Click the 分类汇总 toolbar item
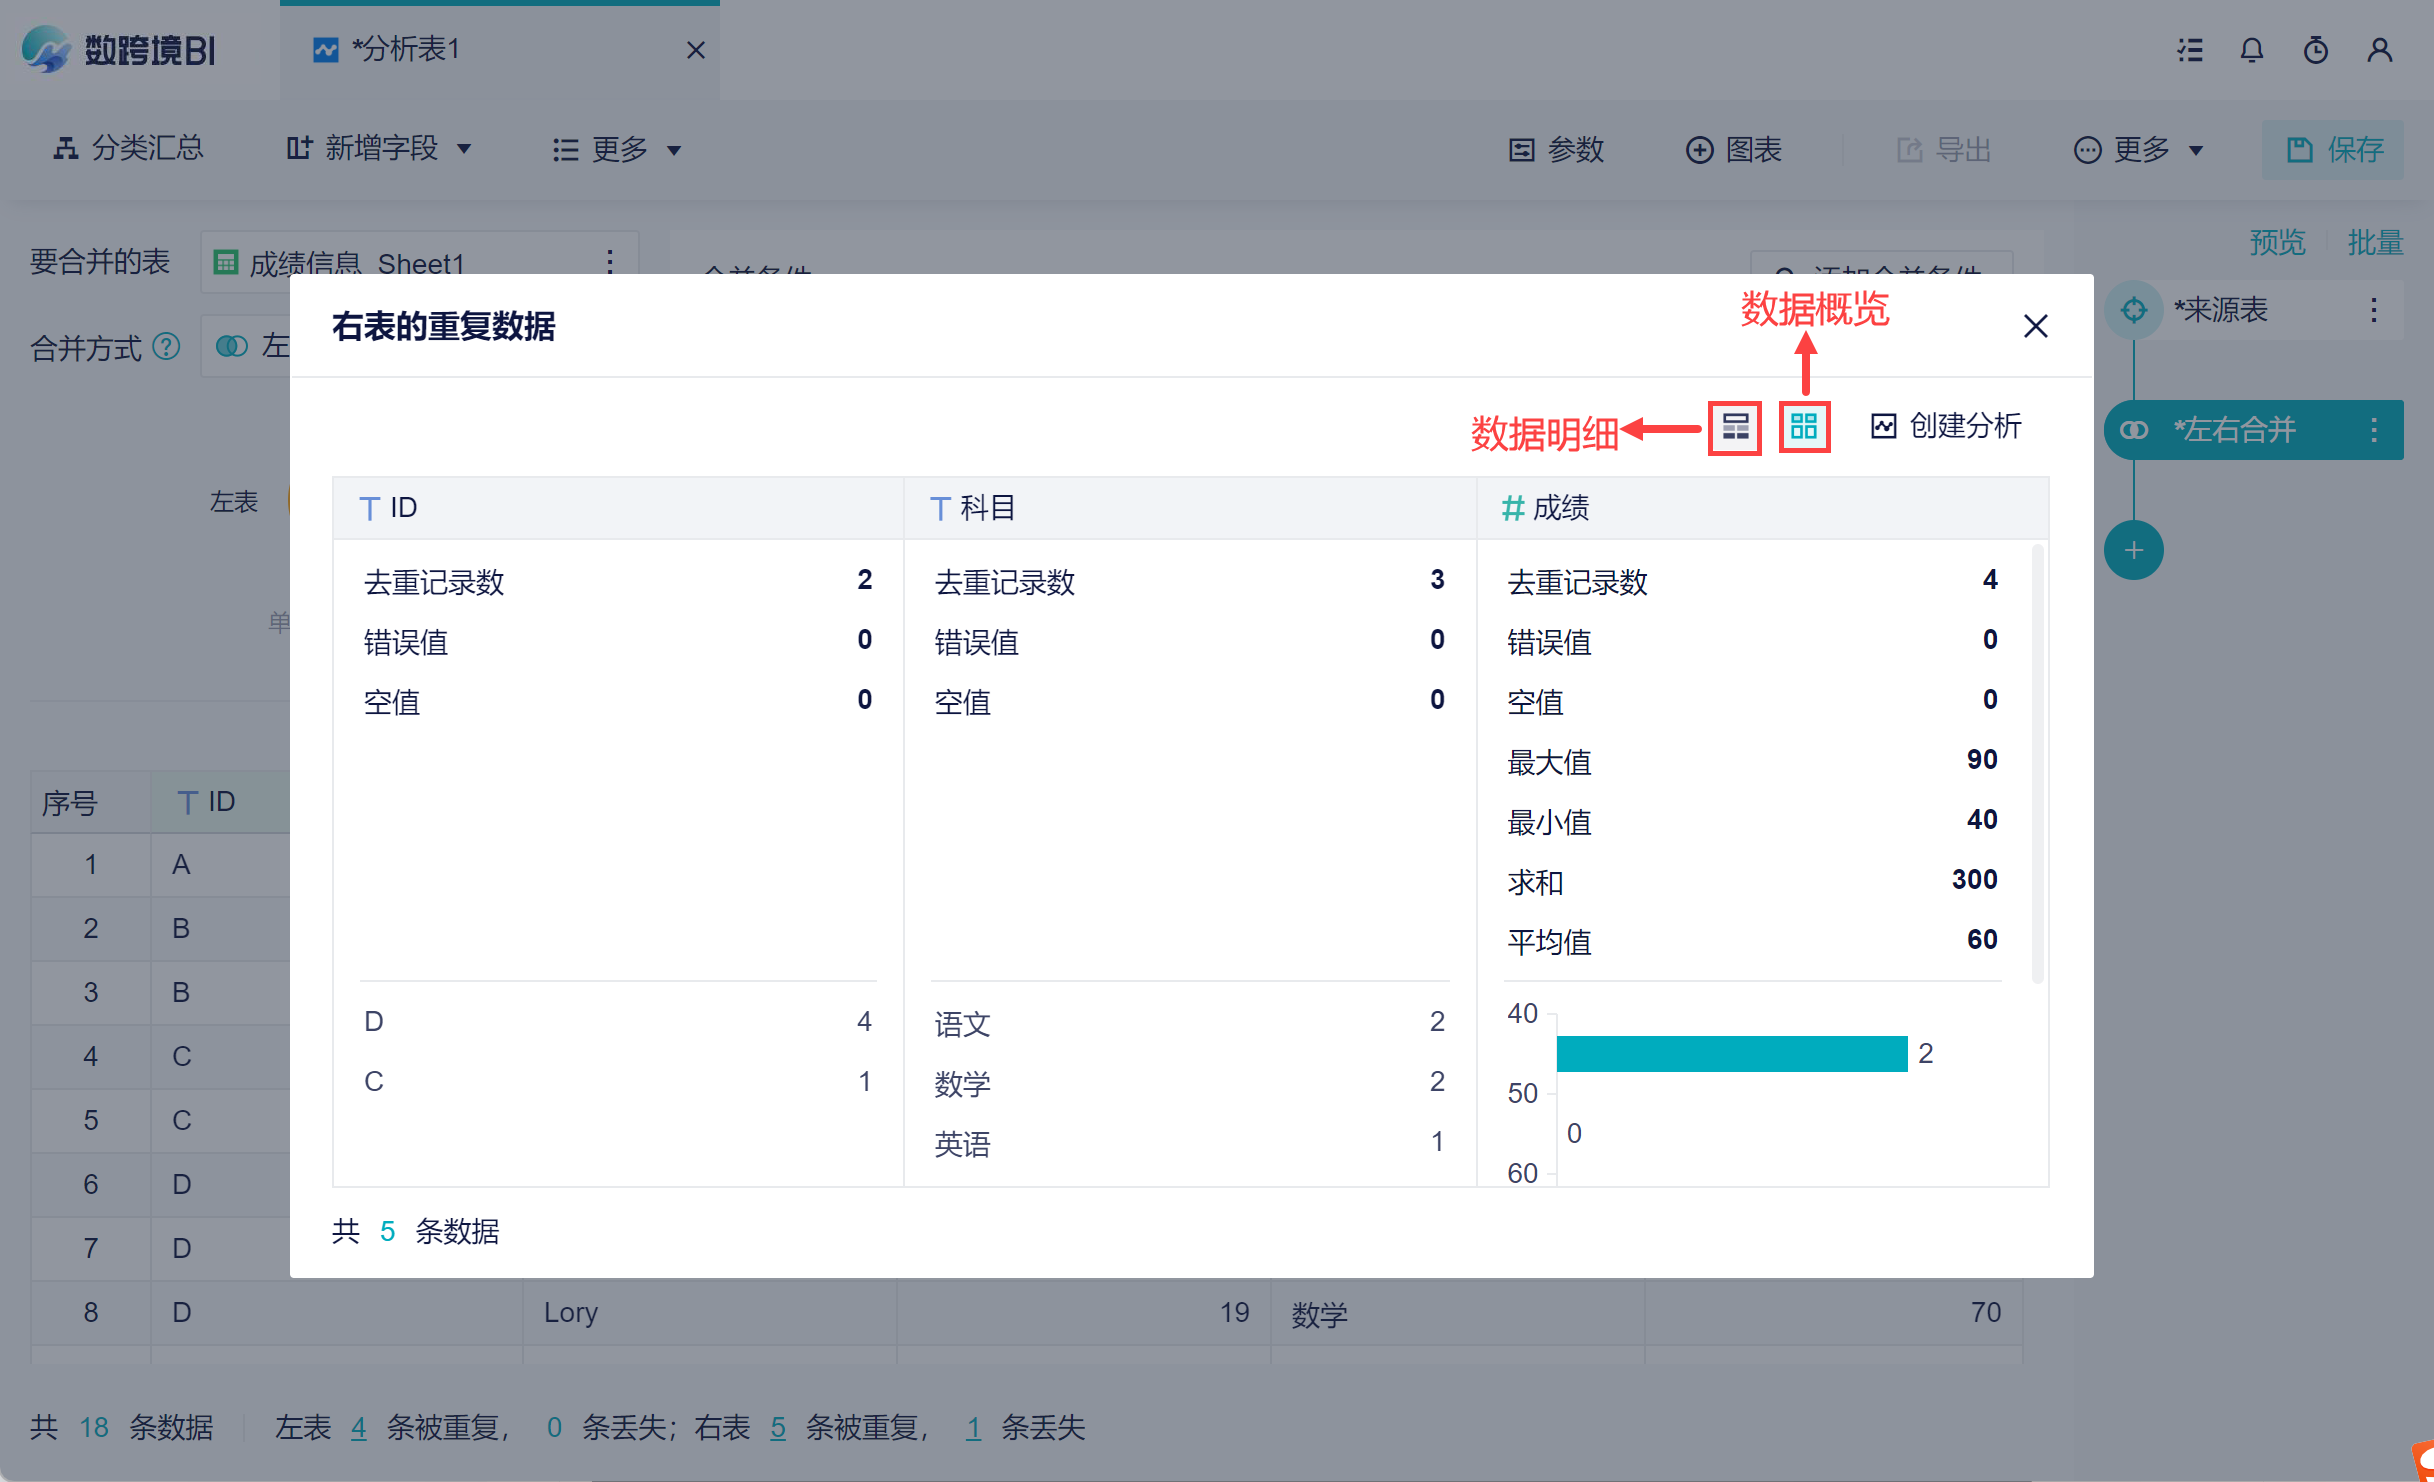Screen dimensions: 2434x1482 click(128, 149)
